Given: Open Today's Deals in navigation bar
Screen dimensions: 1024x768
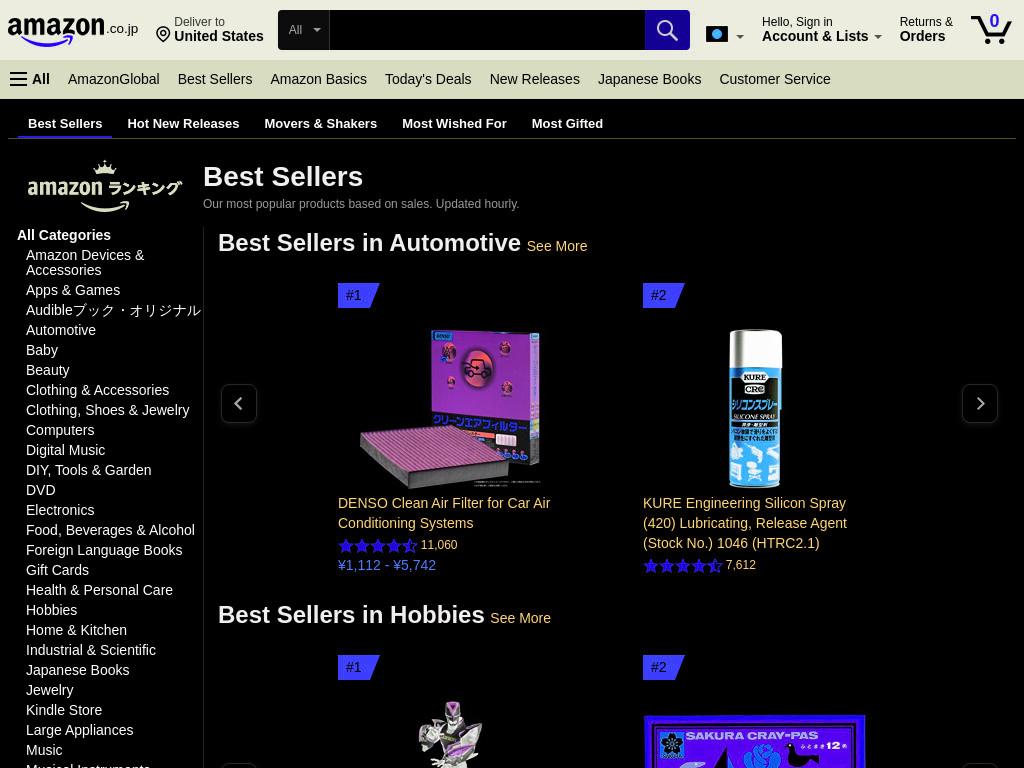Looking at the screenshot, I should pyautogui.click(x=428, y=79).
